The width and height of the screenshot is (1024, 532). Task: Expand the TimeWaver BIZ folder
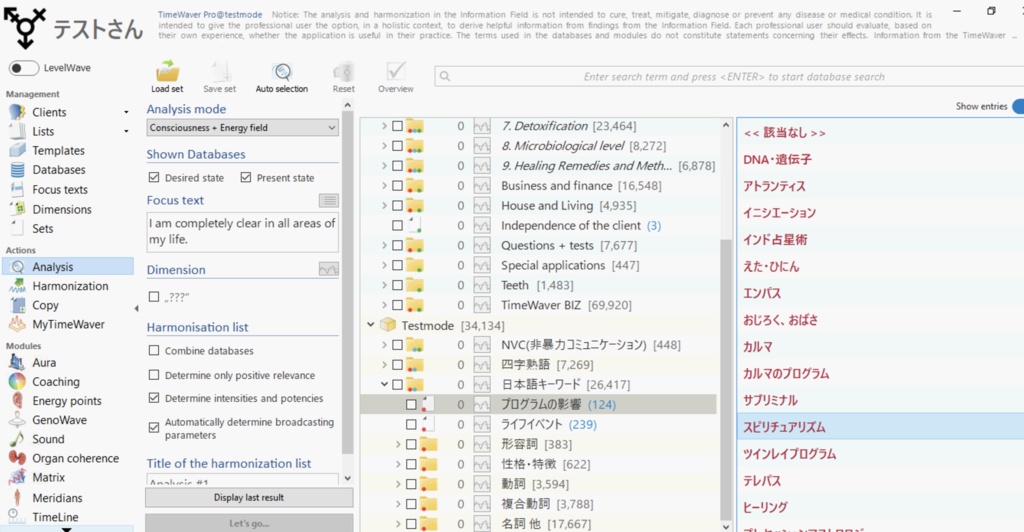[385, 305]
